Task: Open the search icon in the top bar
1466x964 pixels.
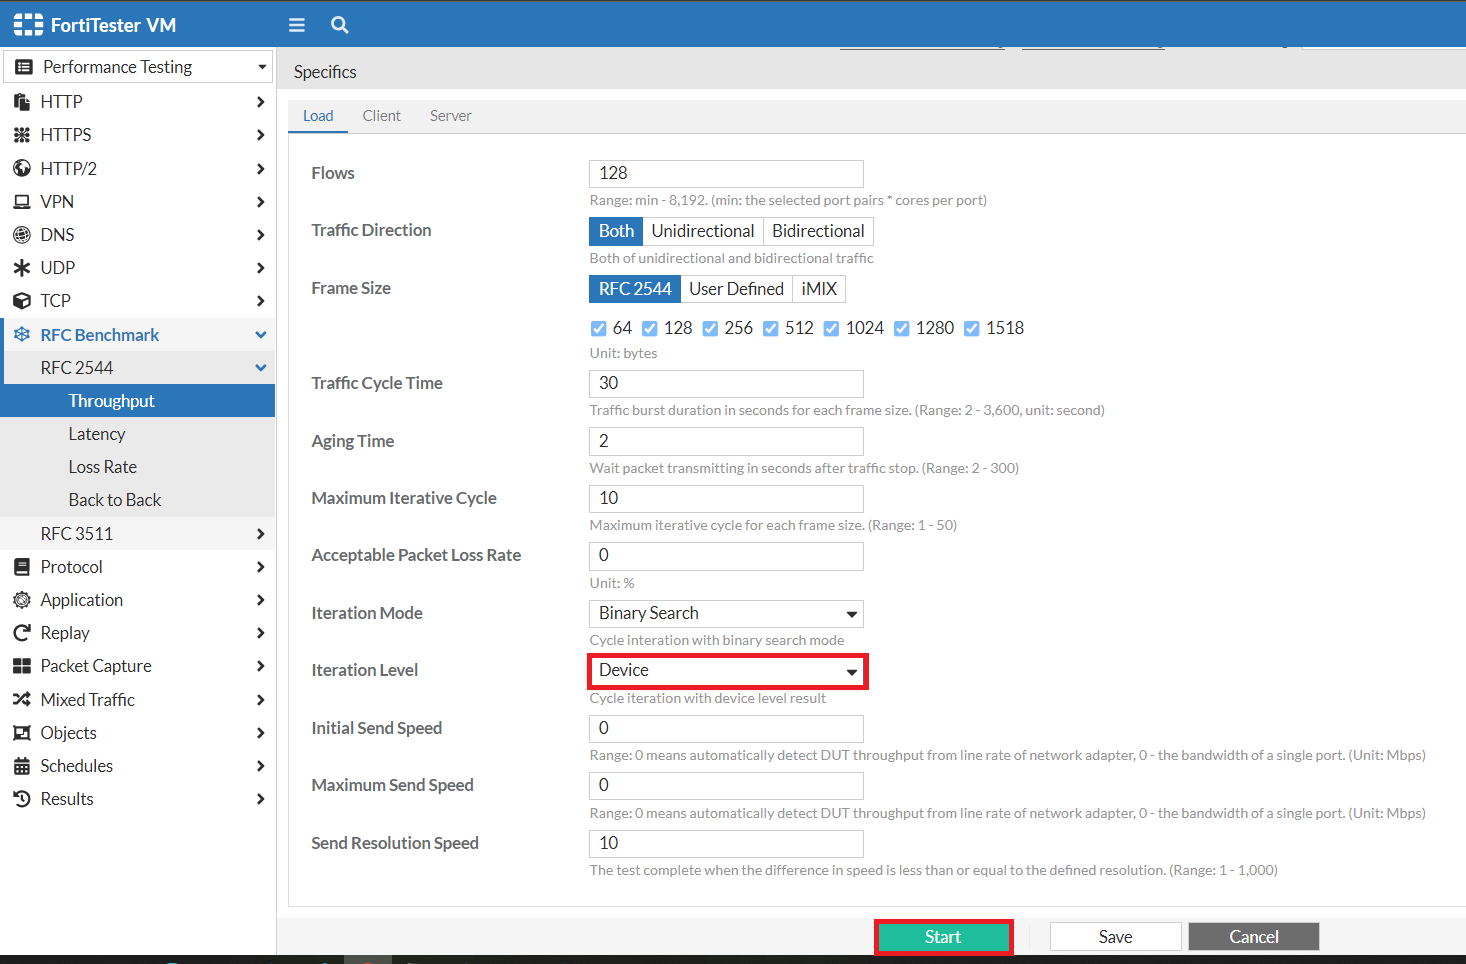Action: [339, 24]
